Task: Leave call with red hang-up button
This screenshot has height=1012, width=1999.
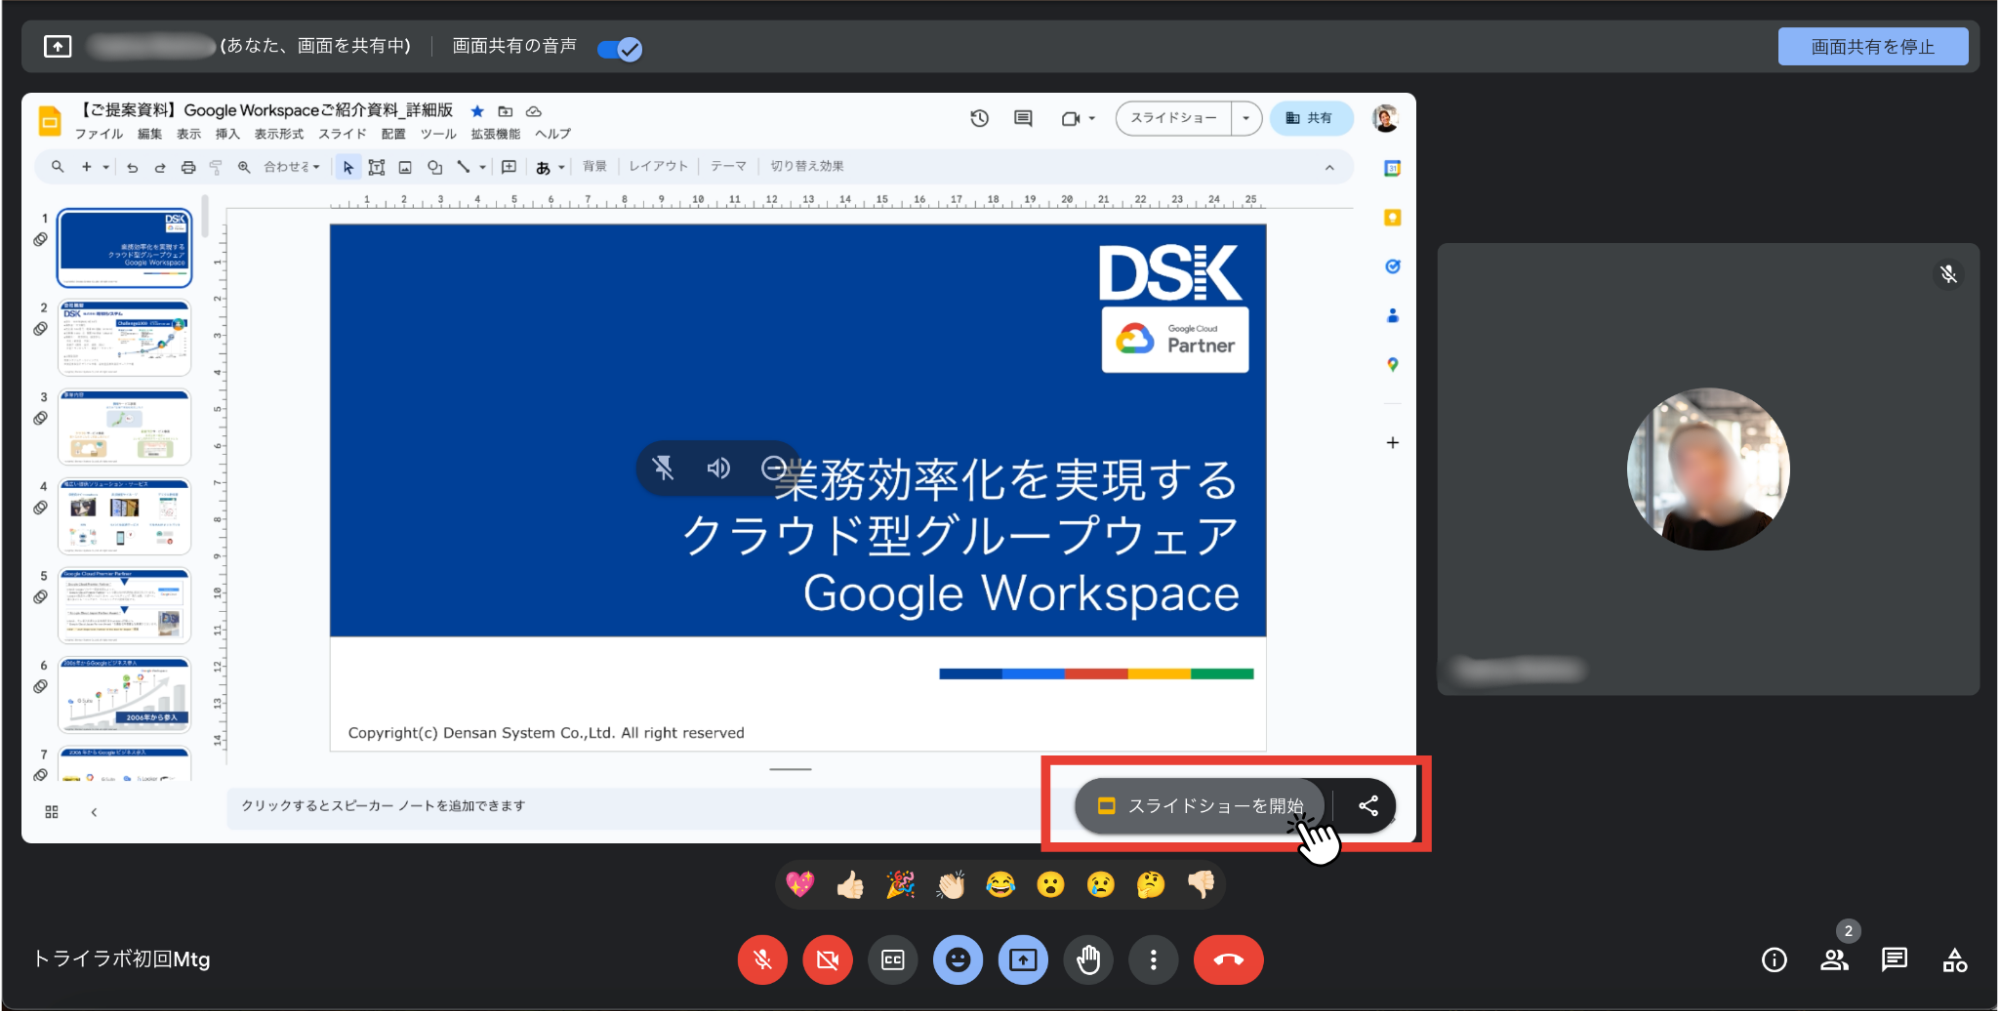Action: (x=1228, y=960)
